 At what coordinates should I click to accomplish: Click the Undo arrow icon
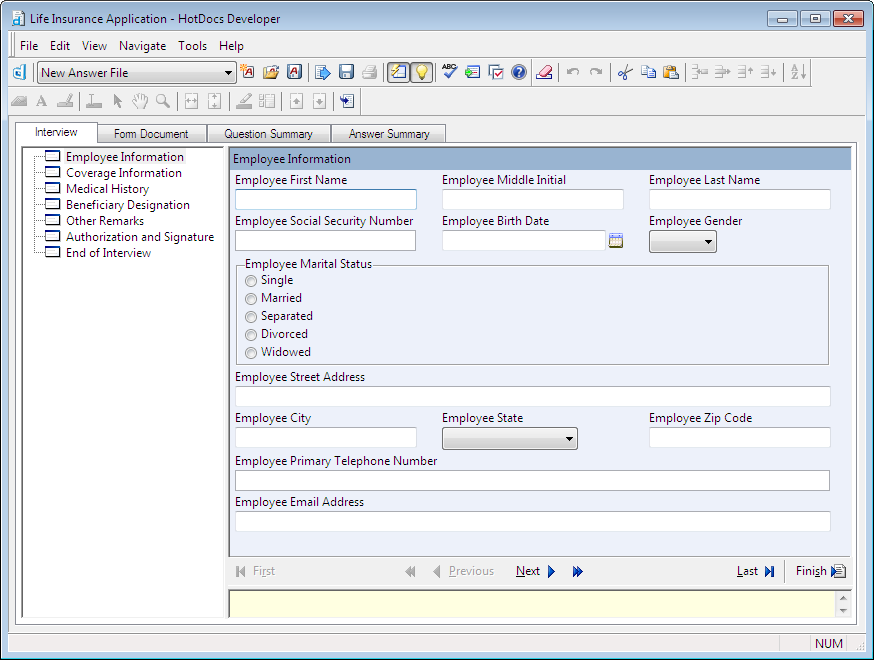(573, 72)
